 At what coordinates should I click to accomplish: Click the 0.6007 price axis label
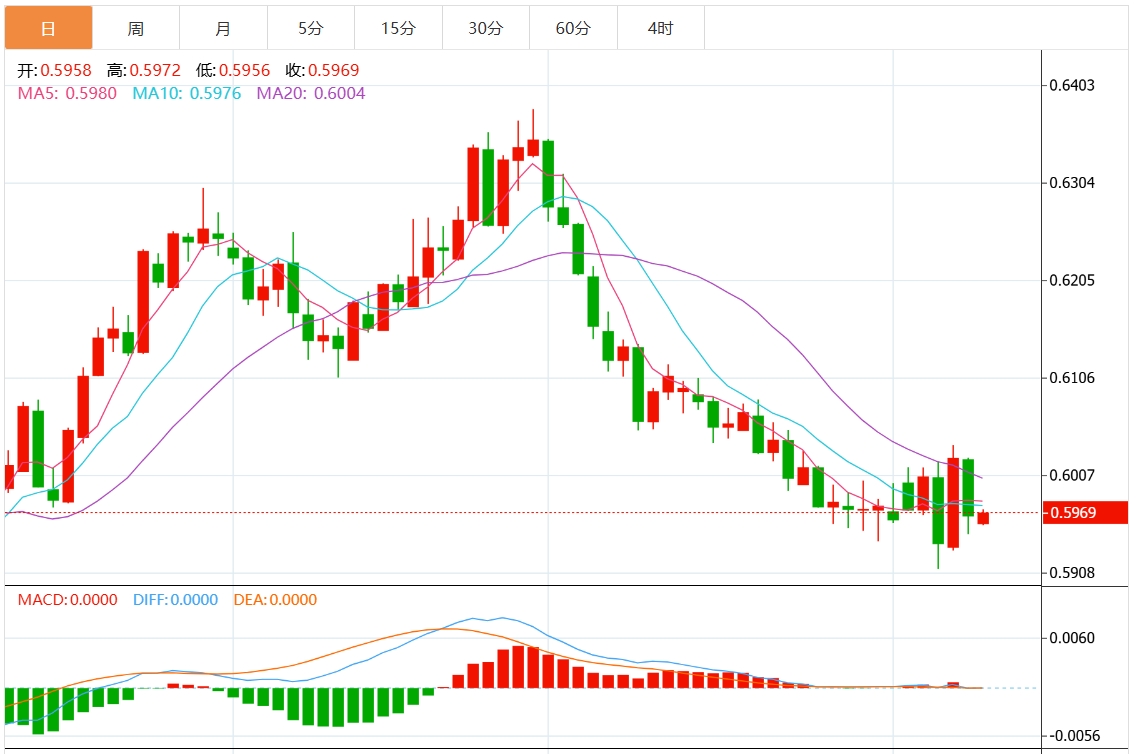(1072, 475)
